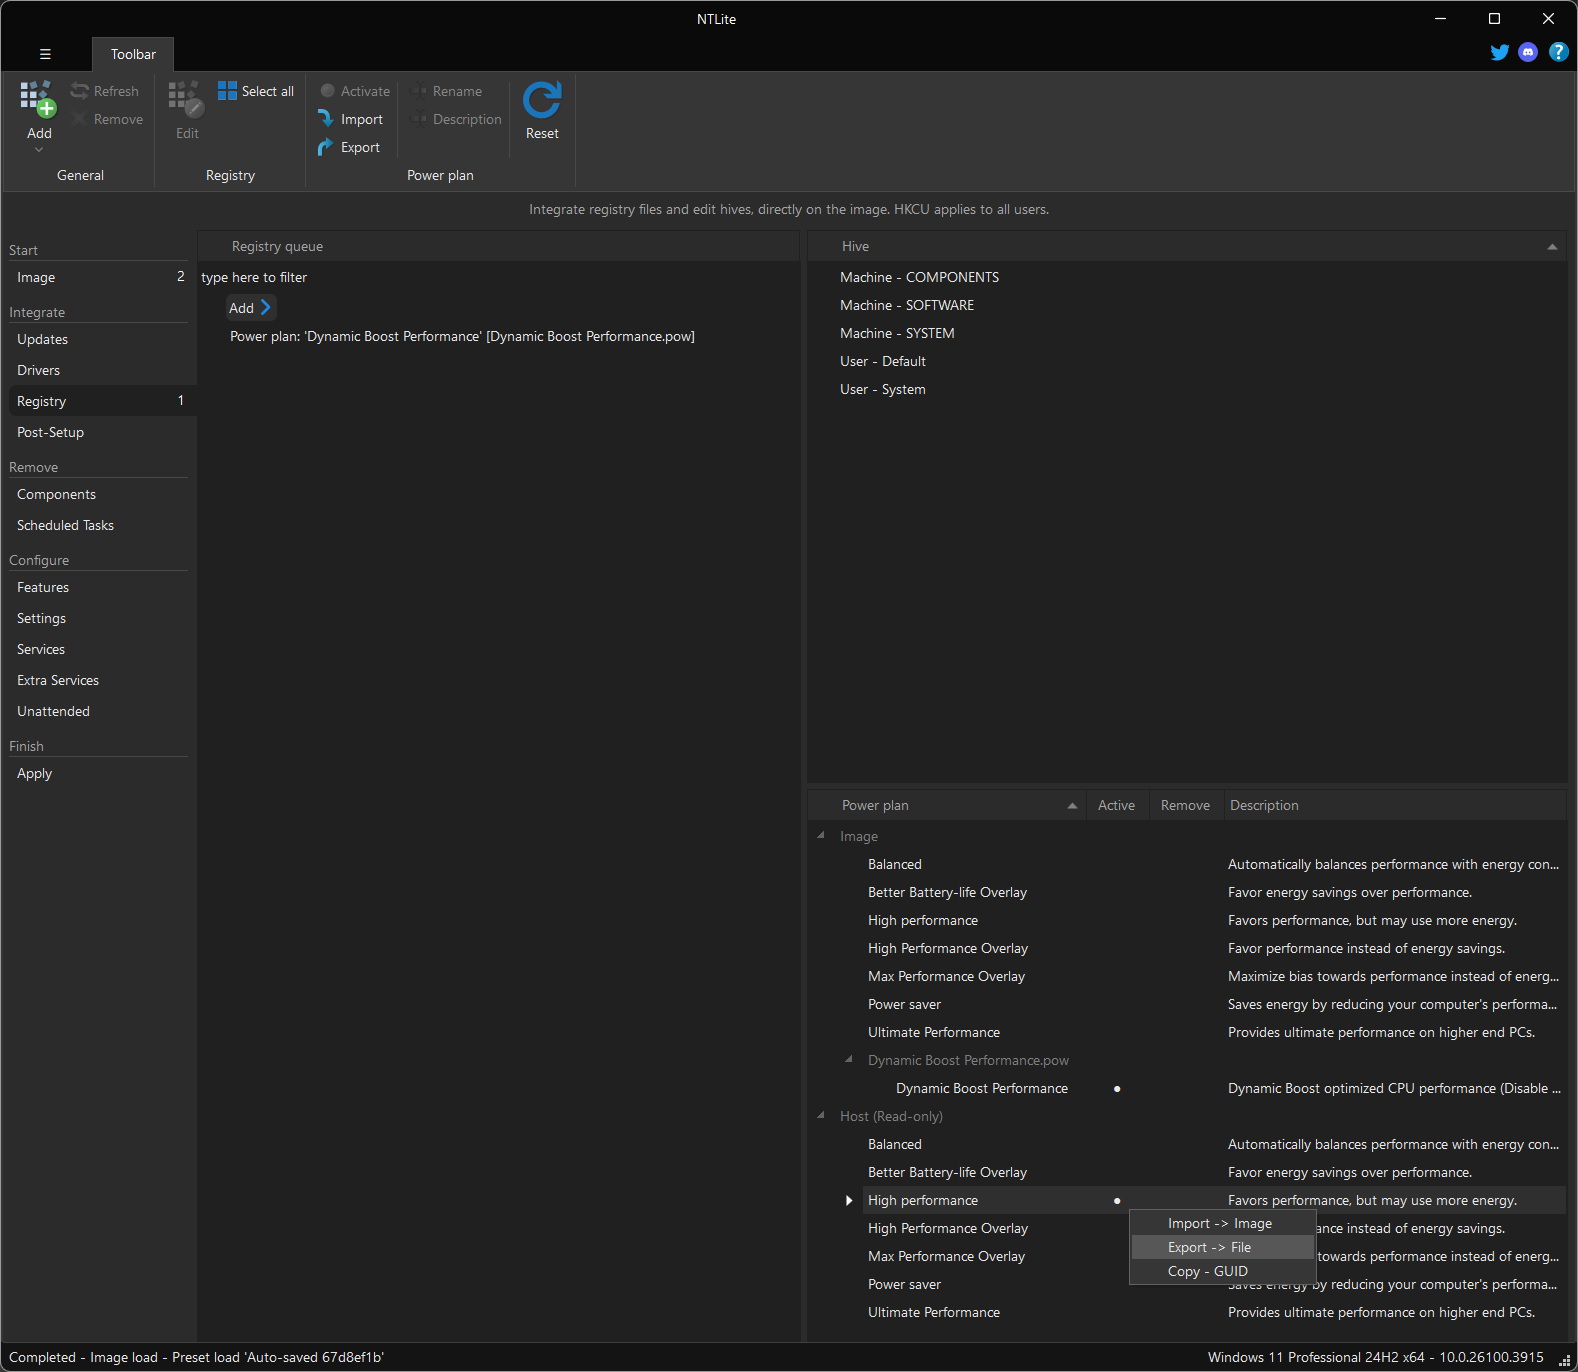The height and width of the screenshot is (1372, 1578).
Task: Select Image group's Balanced power plan
Action: pos(895,864)
